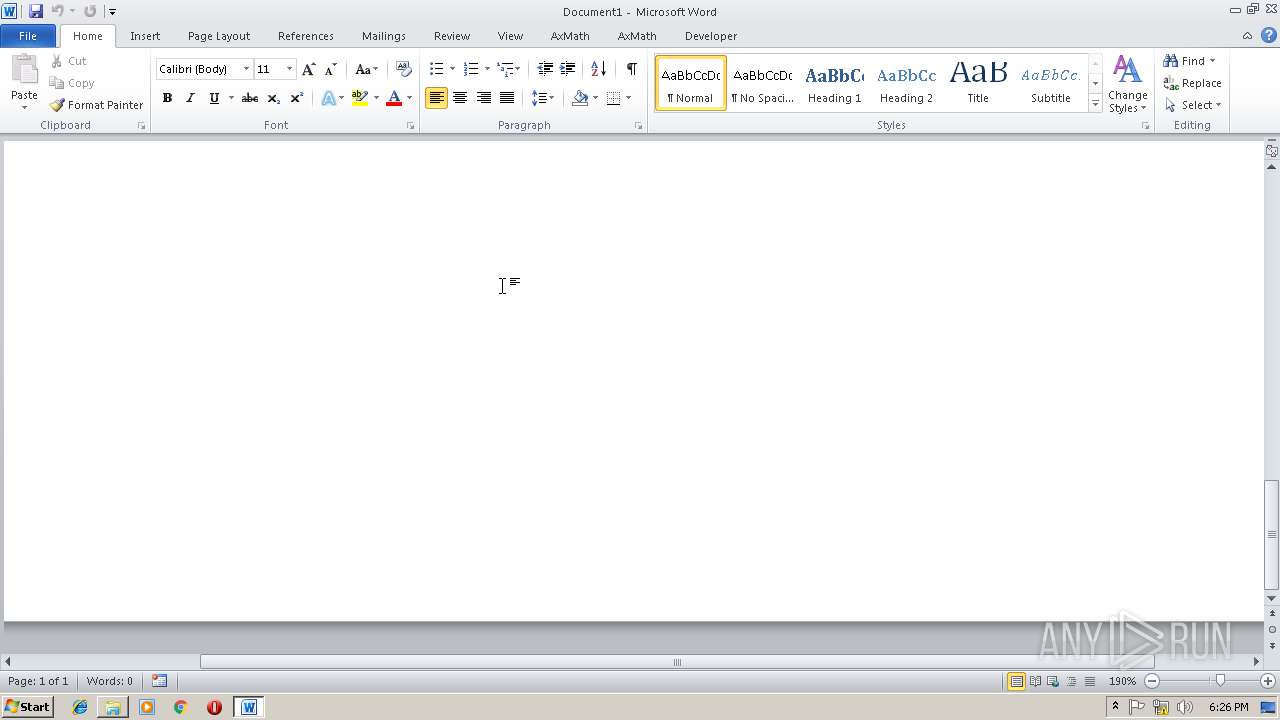Switch to Web Layout view
Image resolution: width=1280 pixels, height=720 pixels.
pos(1053,681)
